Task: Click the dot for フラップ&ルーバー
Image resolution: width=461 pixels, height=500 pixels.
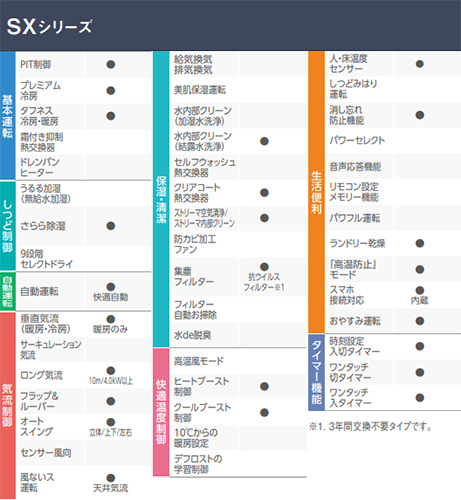Action: pos(111,401)
